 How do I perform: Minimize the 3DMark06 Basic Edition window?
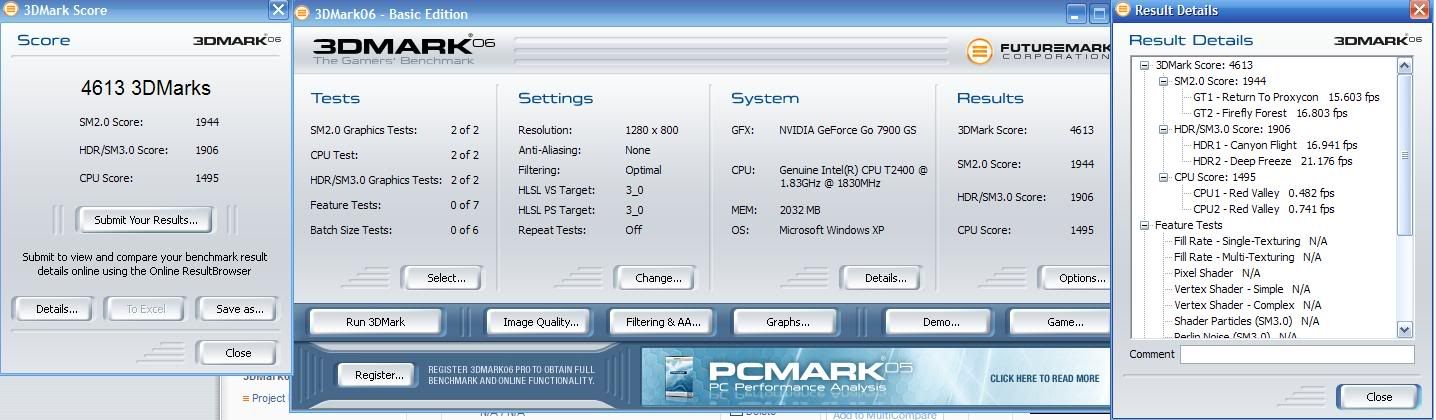pos(1074,14)
